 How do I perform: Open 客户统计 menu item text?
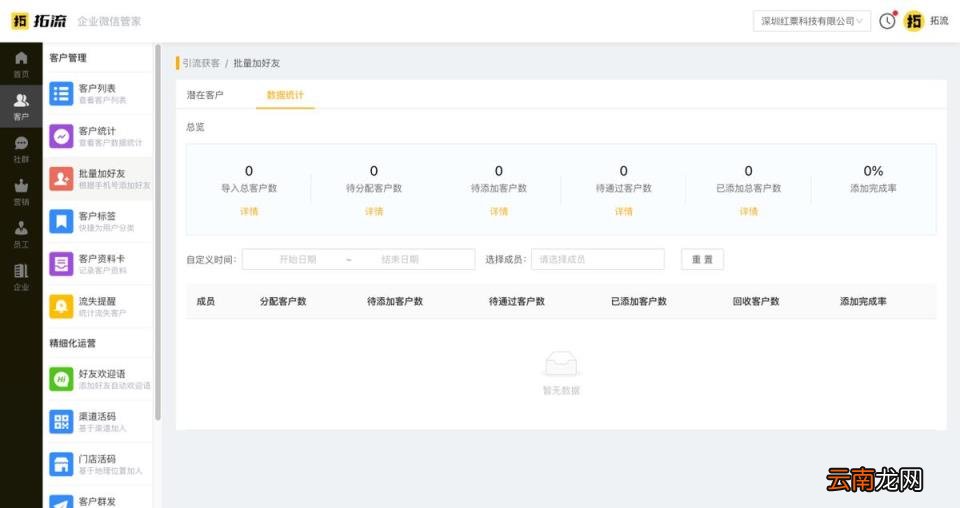tap(97, 130)
